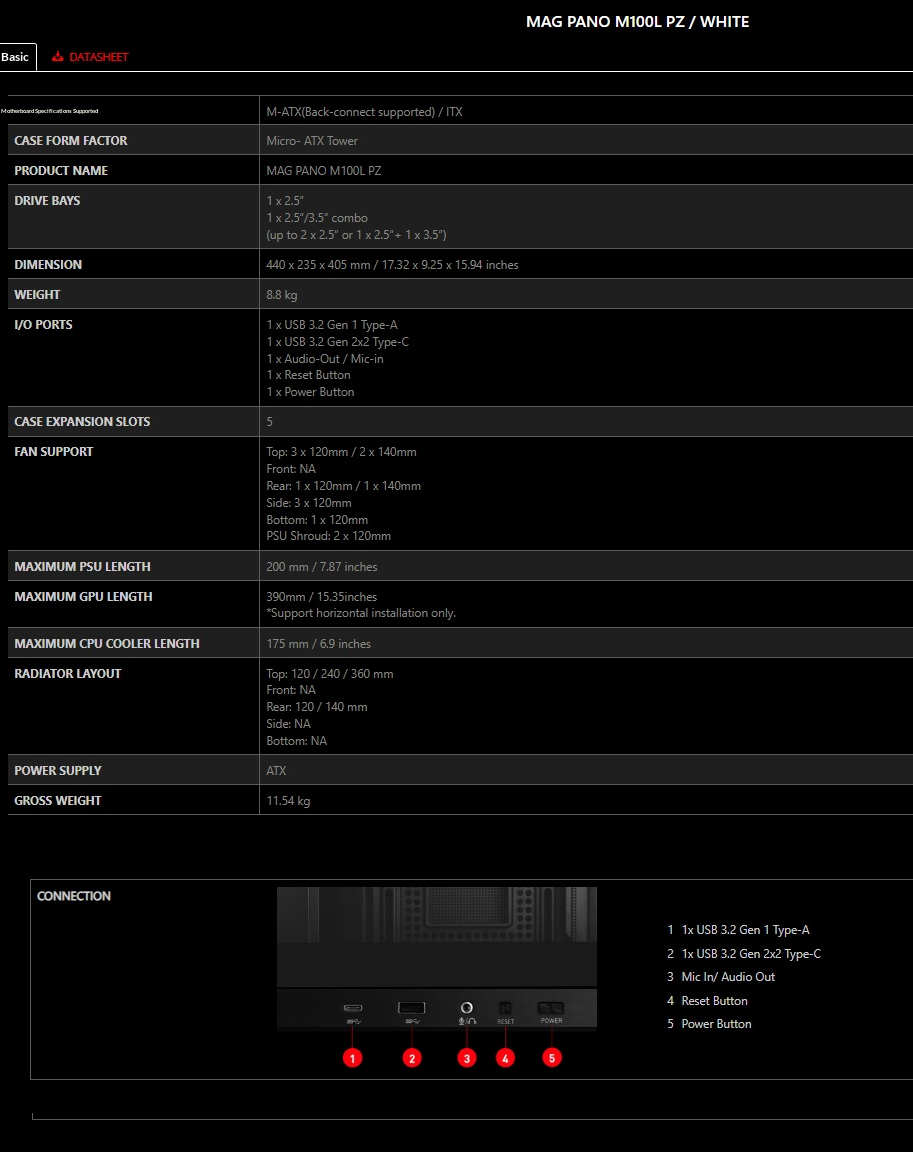This screenshot has width=913, height=1152.
Task: Click the MAXIMUM GPU LENGTH label
Action: click(x=83, y=597)
